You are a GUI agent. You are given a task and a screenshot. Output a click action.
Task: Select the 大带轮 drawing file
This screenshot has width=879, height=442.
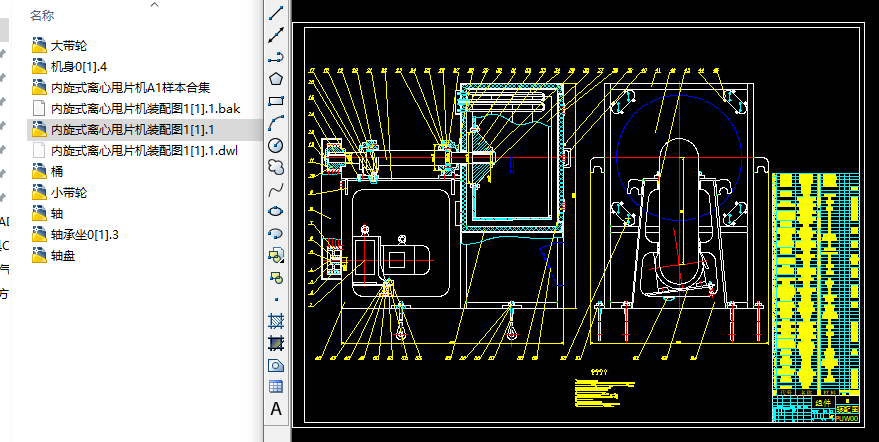pyautogui.click(x=68, y=45)
